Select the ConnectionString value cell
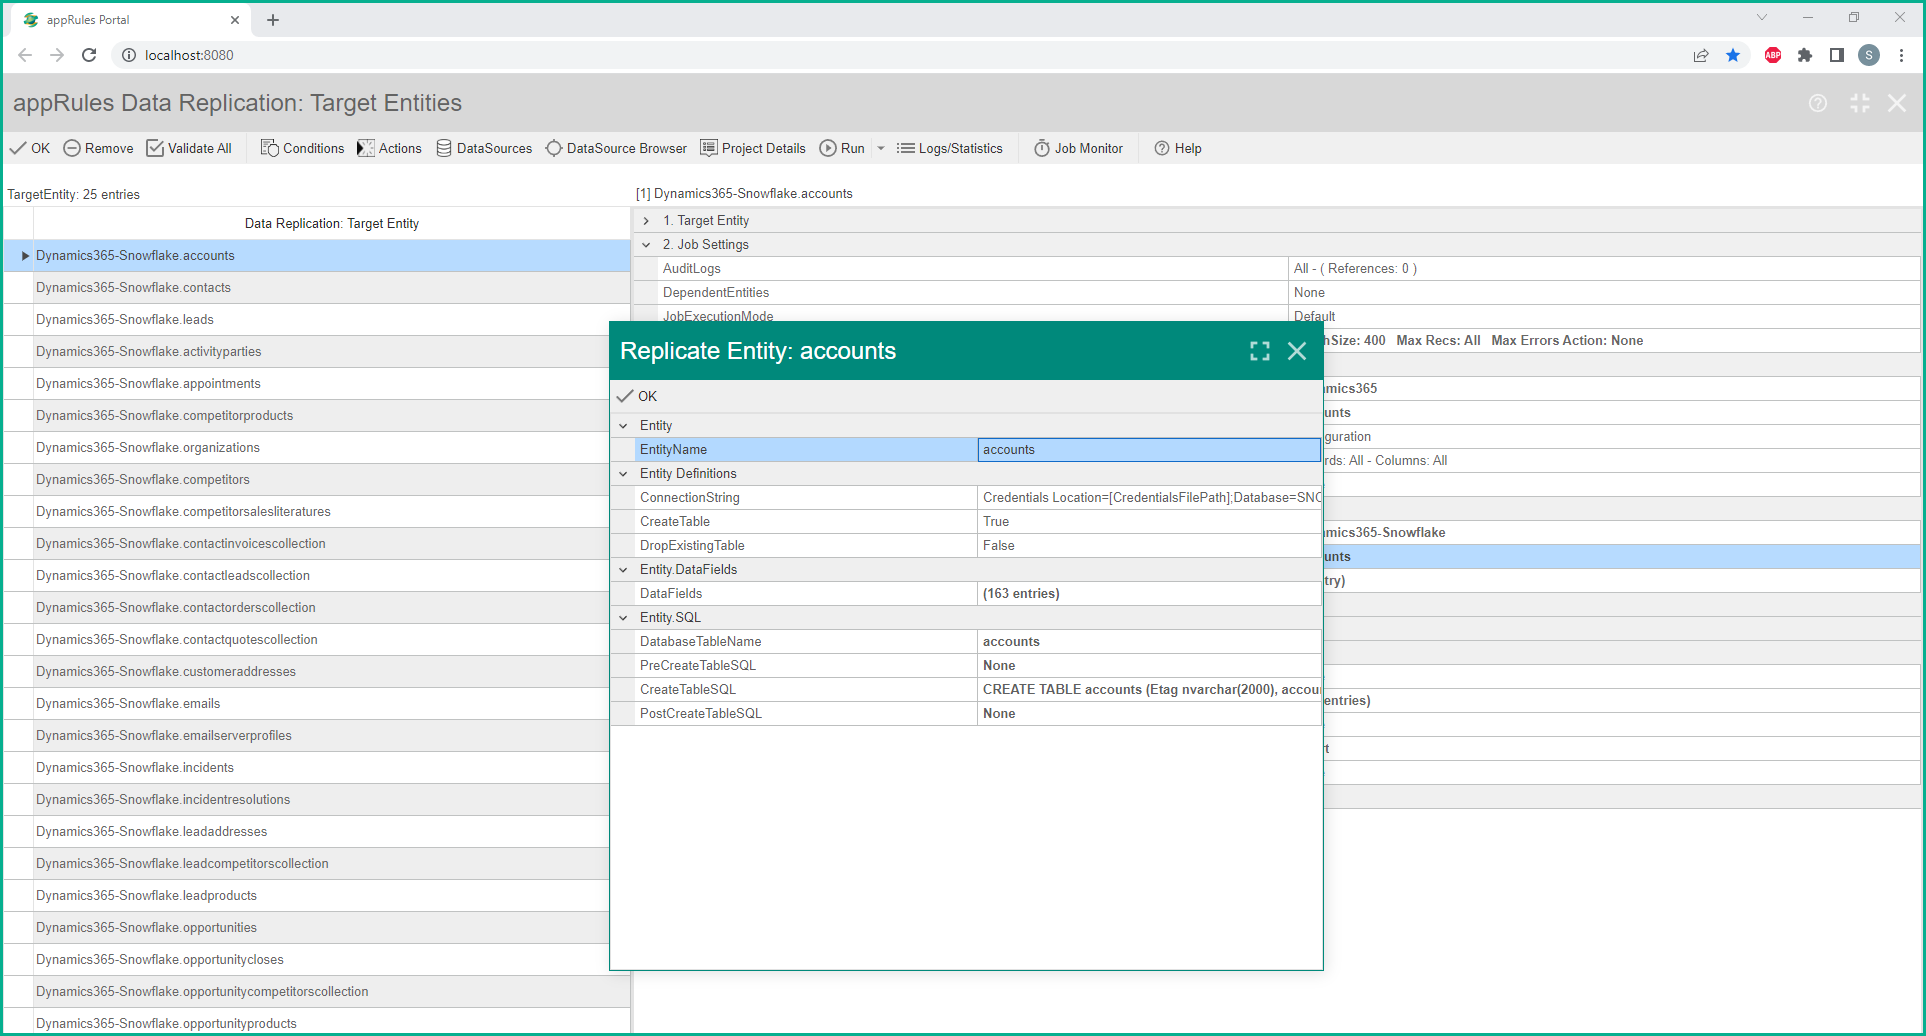Image resolution: width=1926 pixels, height=1036 pixels. (x=1149, y=497)
